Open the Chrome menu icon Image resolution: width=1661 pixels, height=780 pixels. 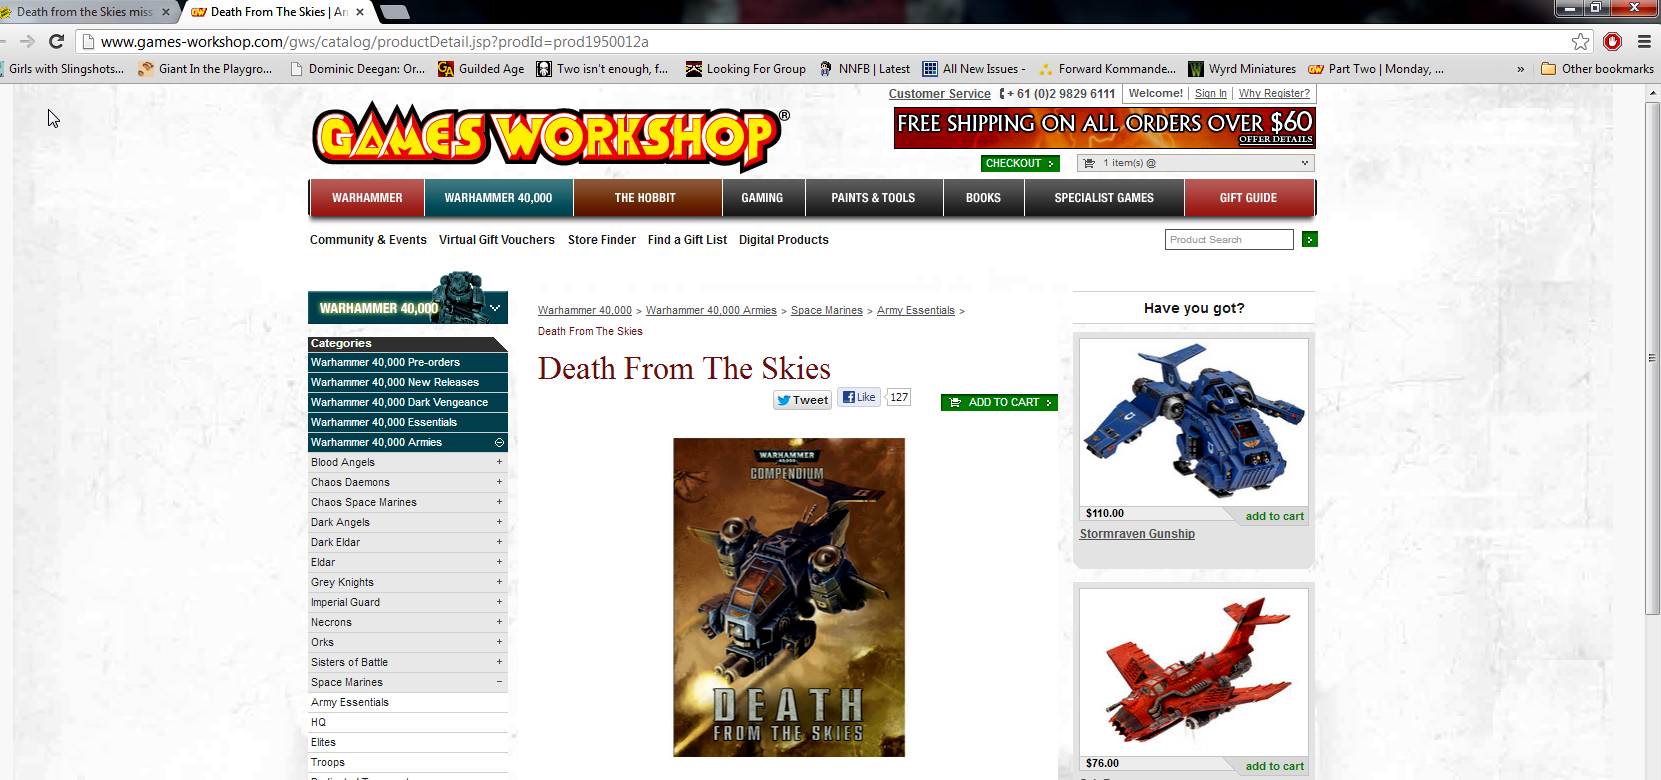pyautogui.click(x=1644, y=41)
